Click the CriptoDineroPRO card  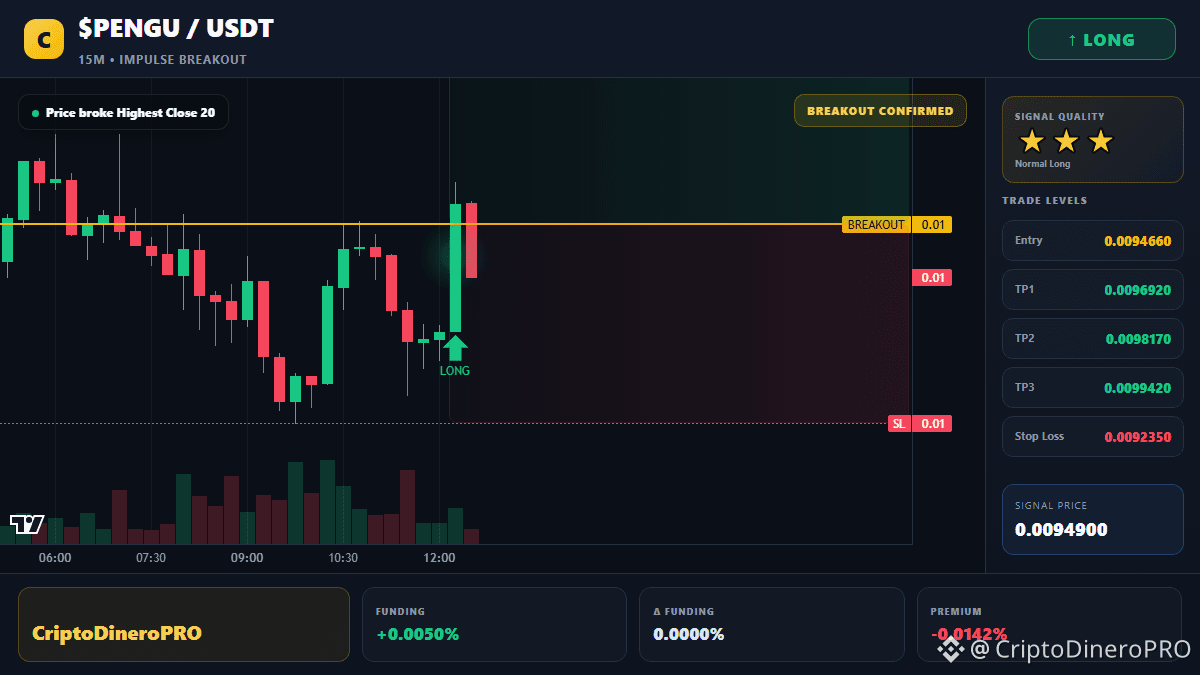point(184,624)
